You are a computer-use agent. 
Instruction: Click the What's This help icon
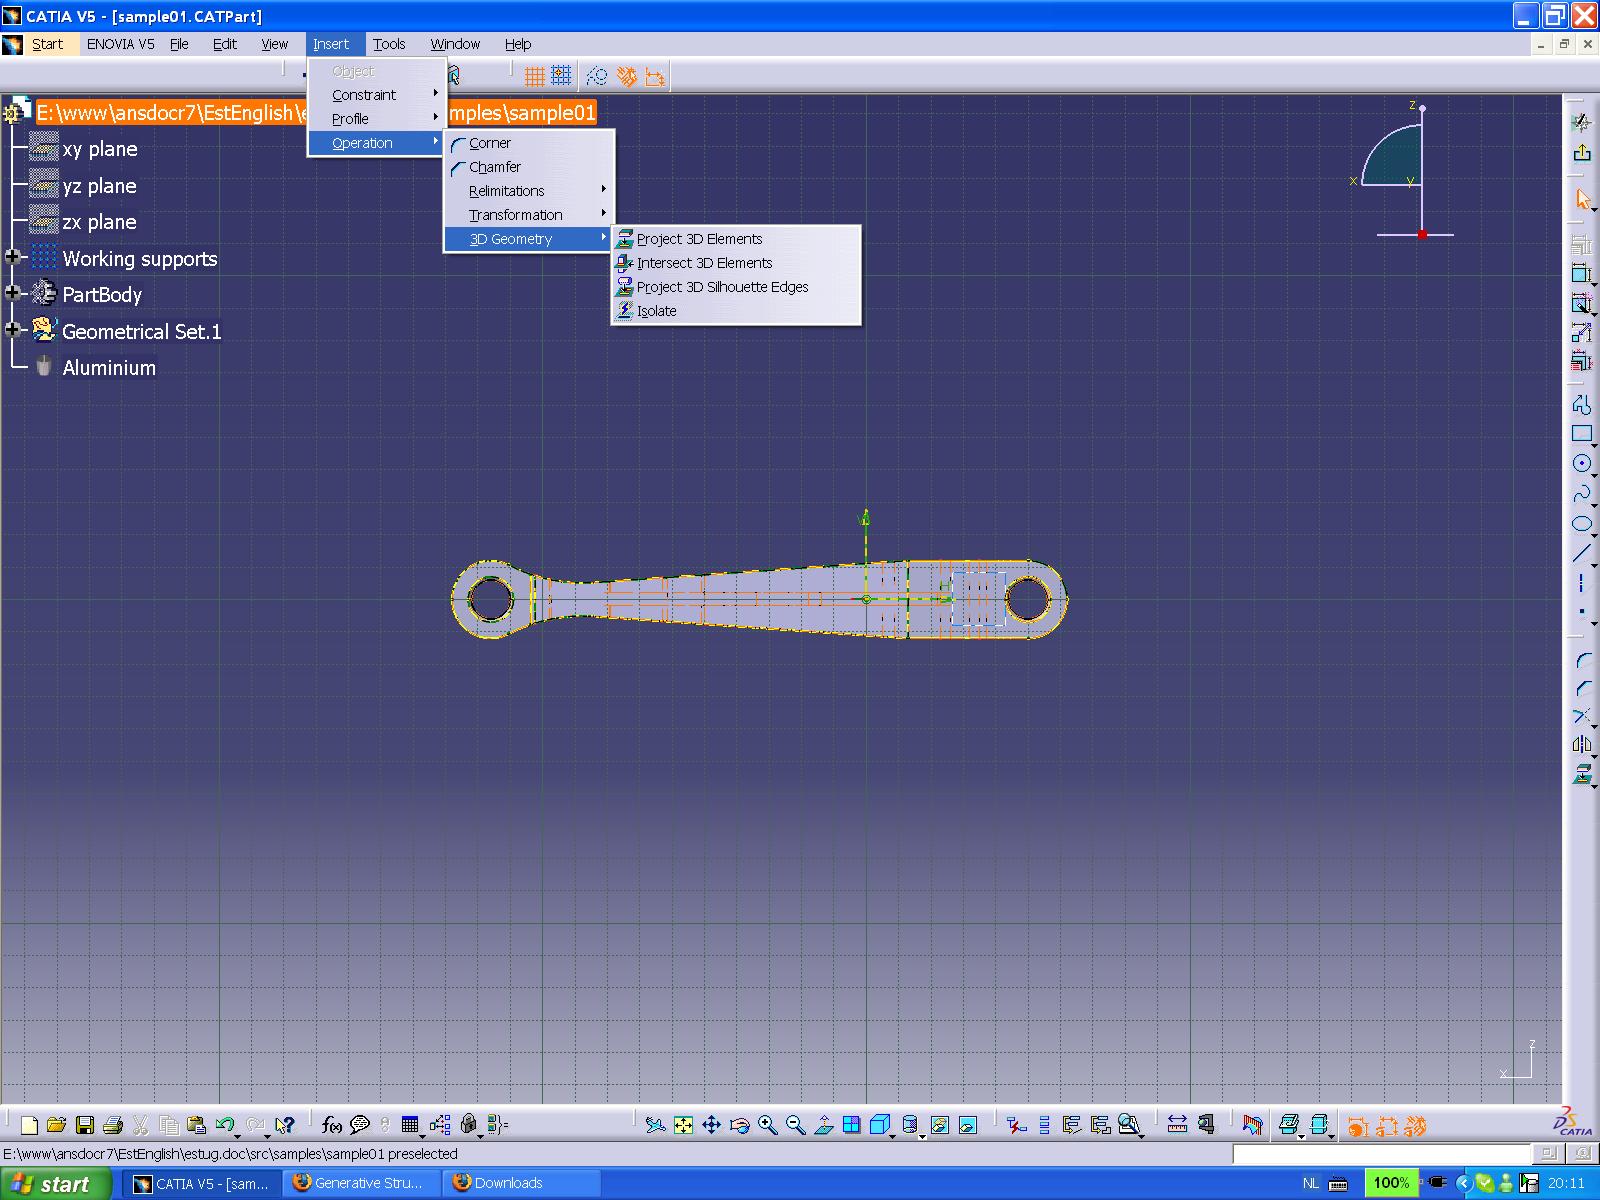285,1126
